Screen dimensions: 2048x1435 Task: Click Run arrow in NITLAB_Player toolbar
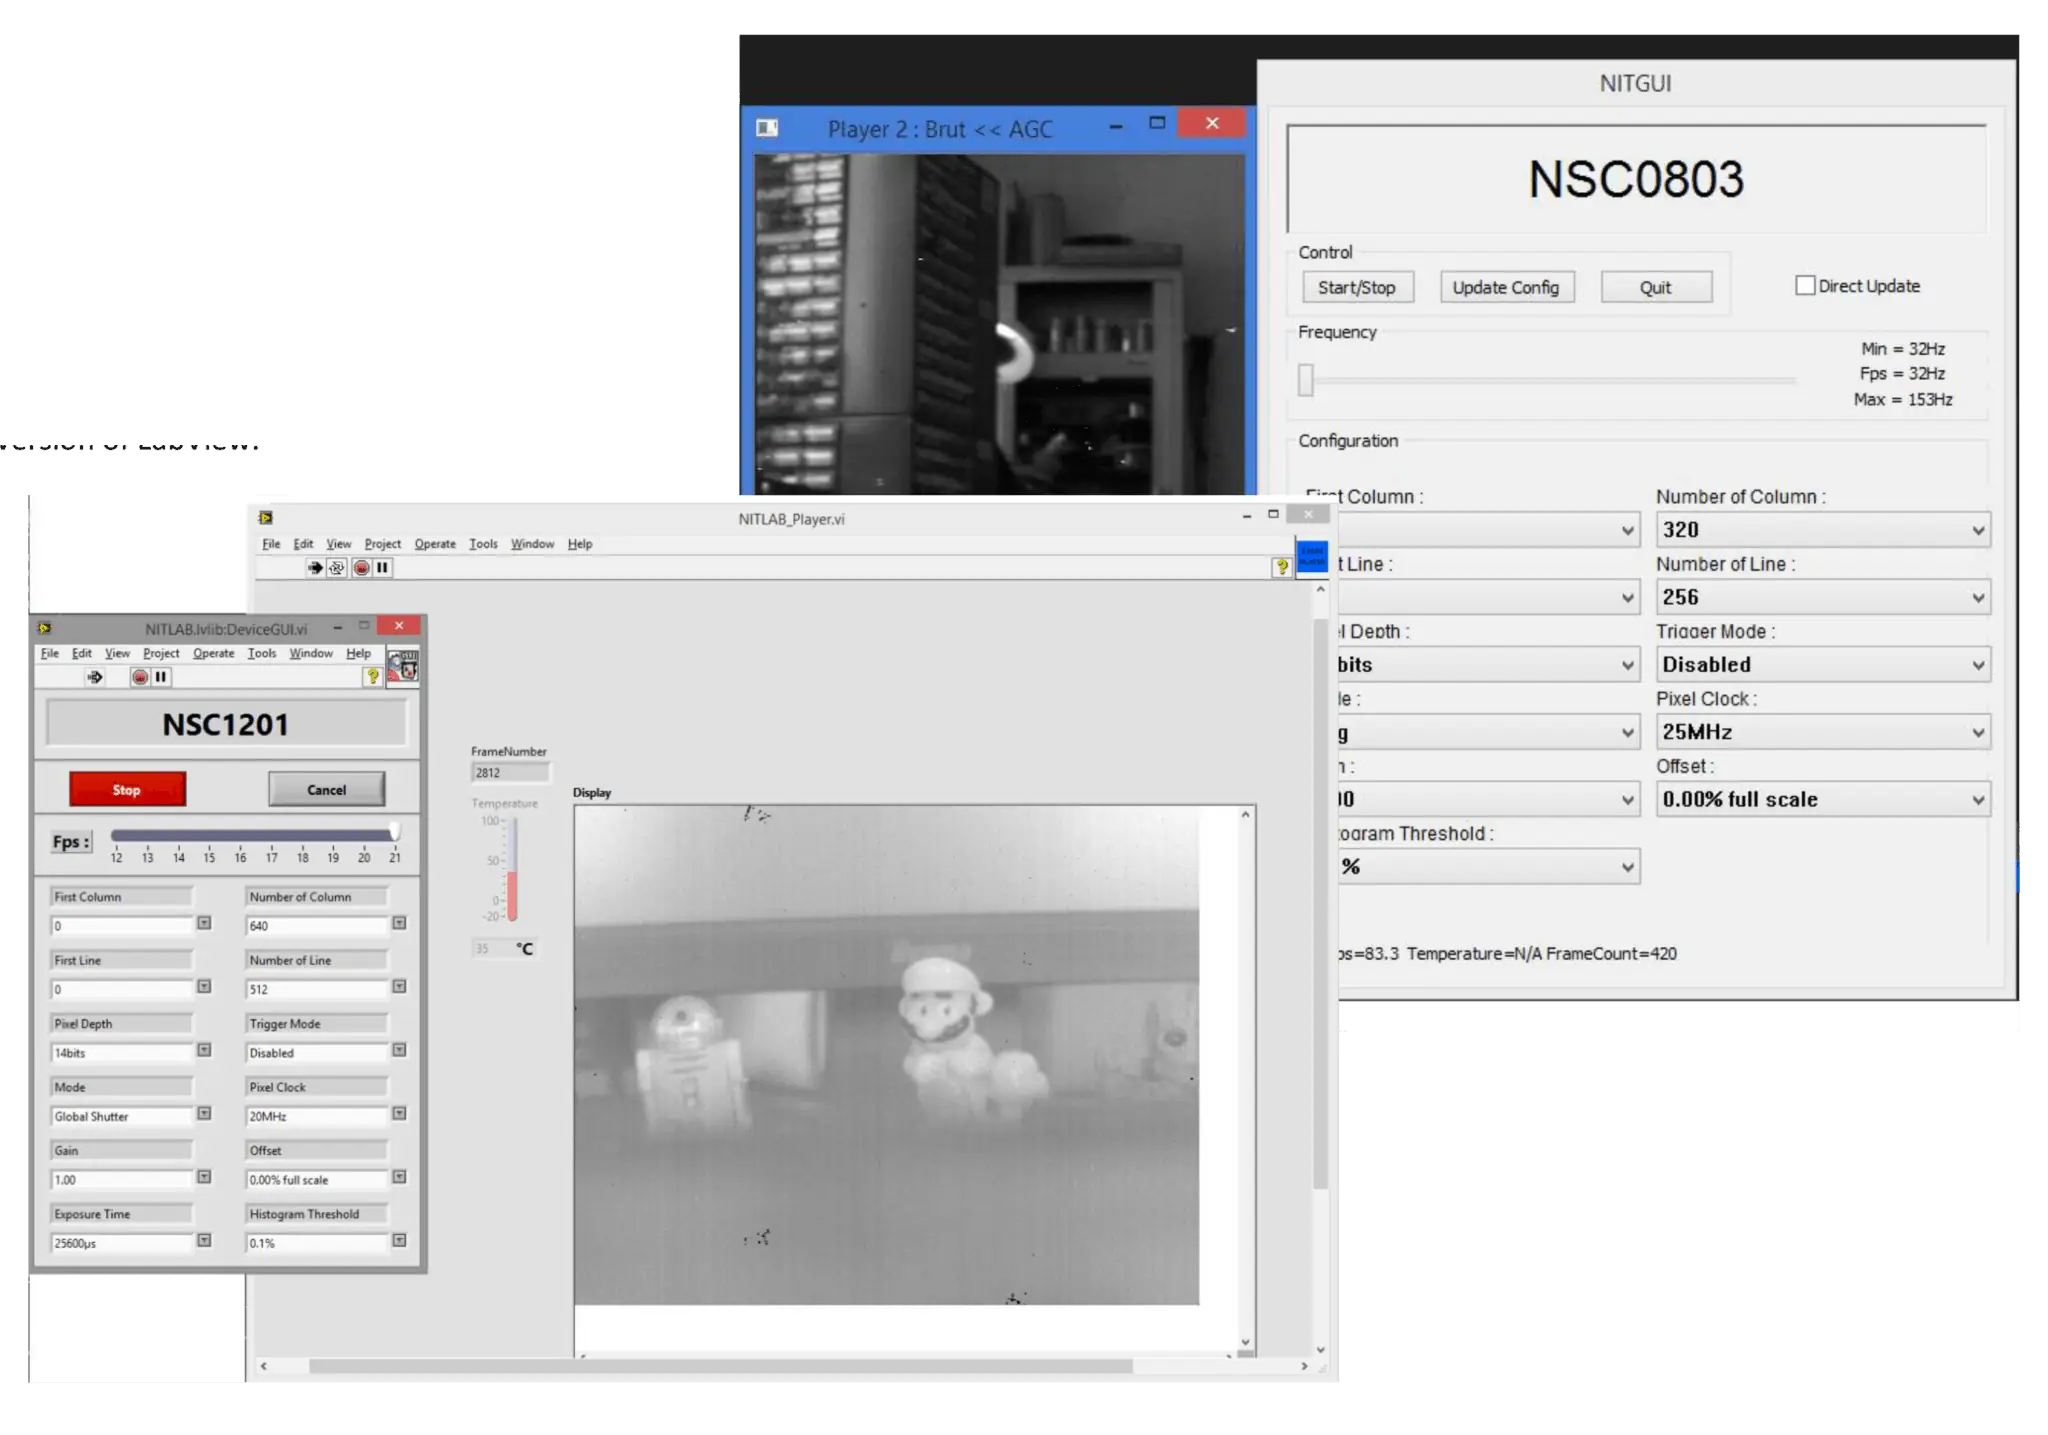tap(315, 568)
